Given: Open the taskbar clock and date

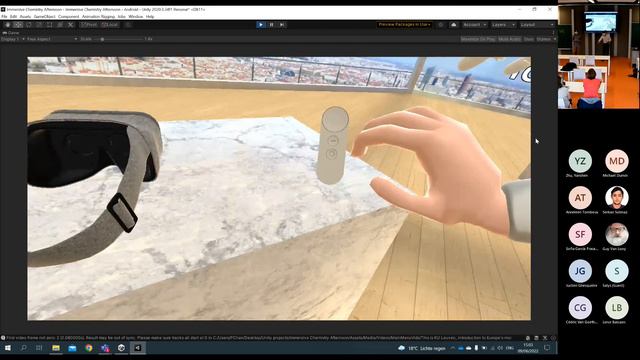Looking at the screenshot, I should (528, 348).
